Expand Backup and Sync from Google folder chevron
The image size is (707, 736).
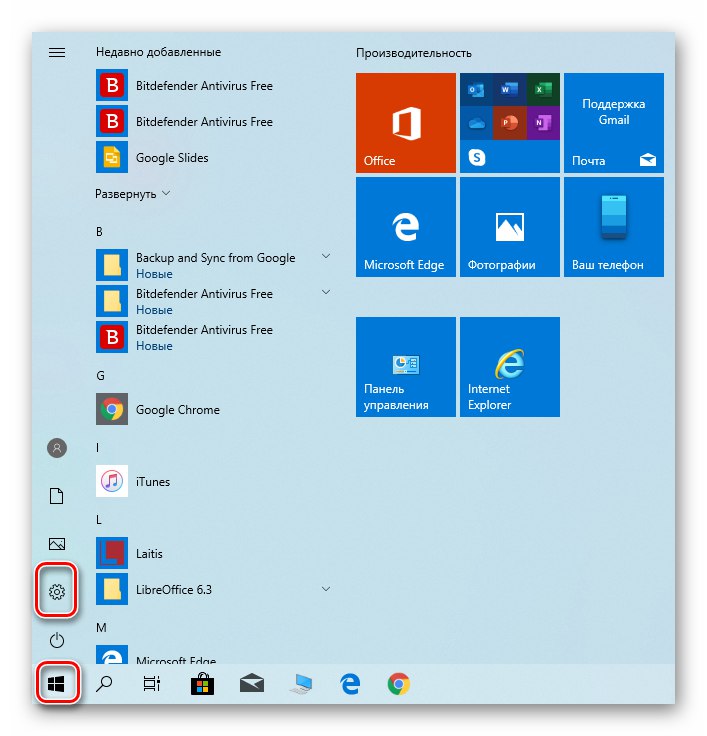click(x=326, y=256)
